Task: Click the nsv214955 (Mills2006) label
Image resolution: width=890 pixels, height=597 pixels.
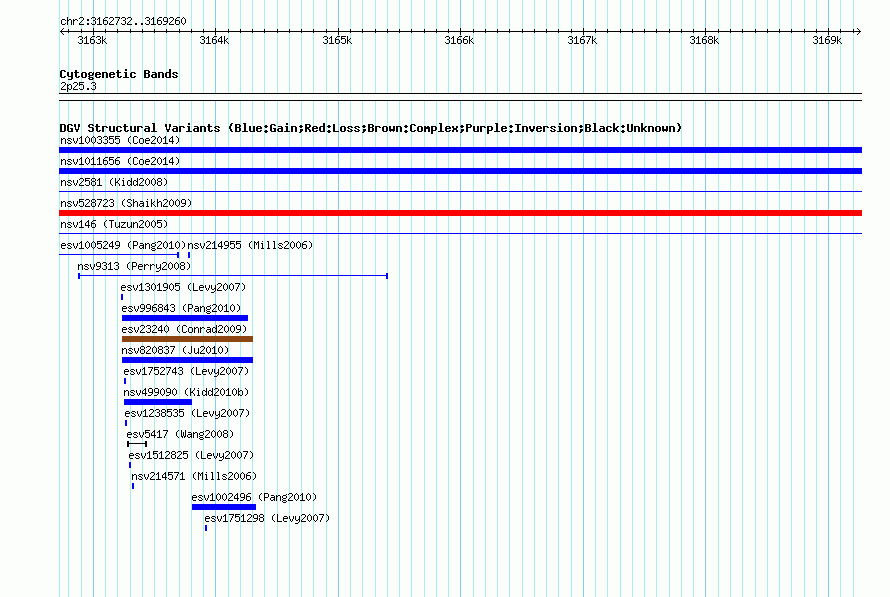Action: (x=250, y=245)
